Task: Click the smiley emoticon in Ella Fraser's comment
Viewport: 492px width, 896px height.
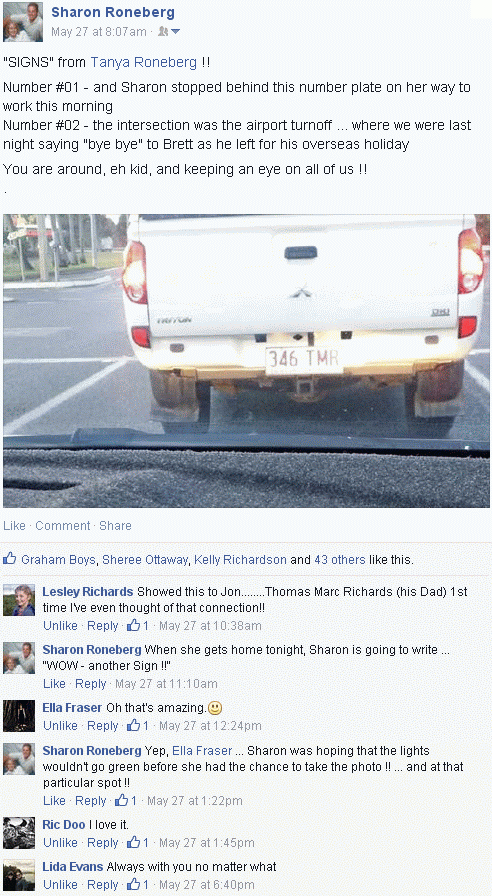Action: [215, 709]
